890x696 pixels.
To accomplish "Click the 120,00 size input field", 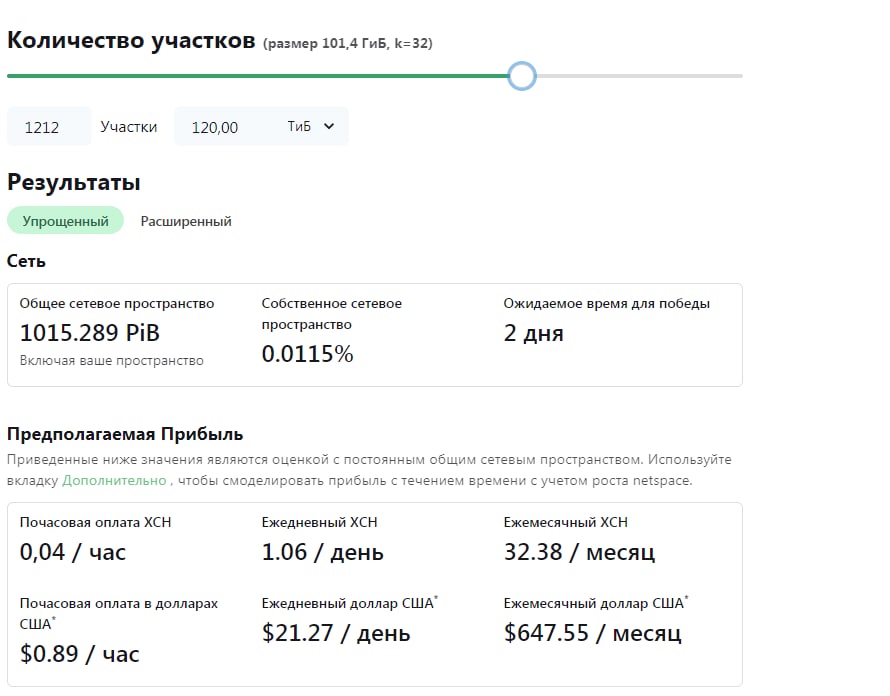I will point(225,127).
